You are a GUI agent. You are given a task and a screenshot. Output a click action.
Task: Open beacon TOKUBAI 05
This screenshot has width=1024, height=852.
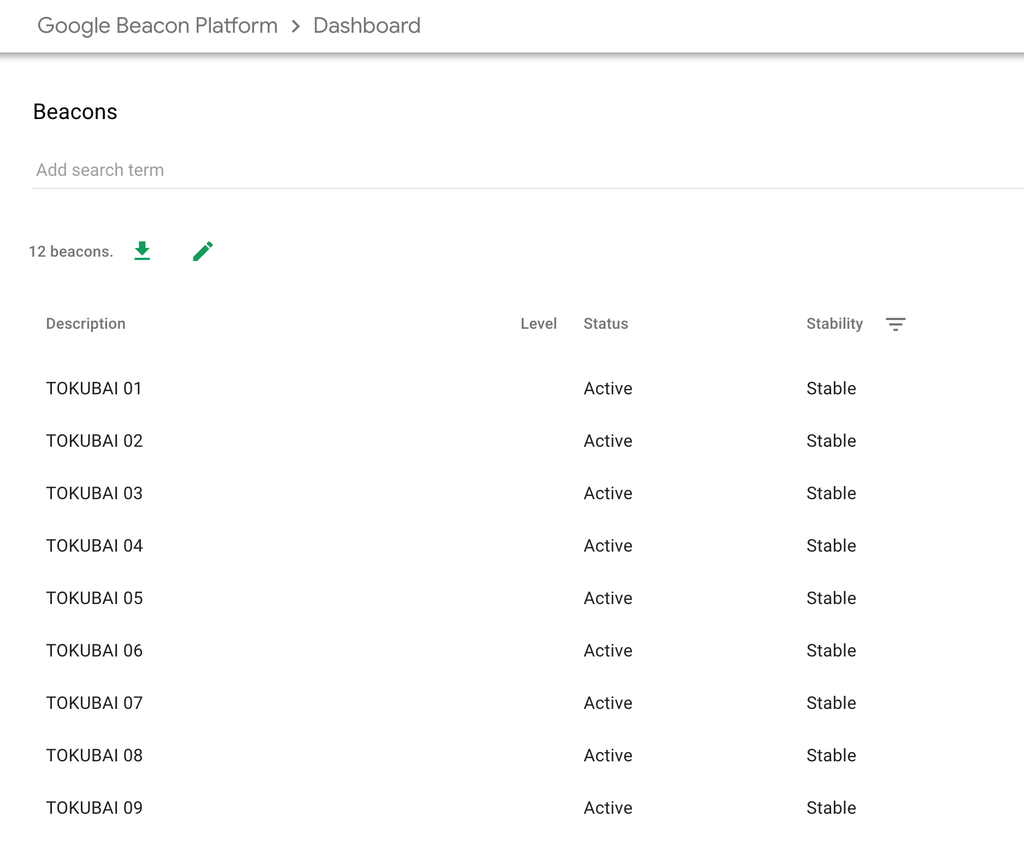point(94,598)
